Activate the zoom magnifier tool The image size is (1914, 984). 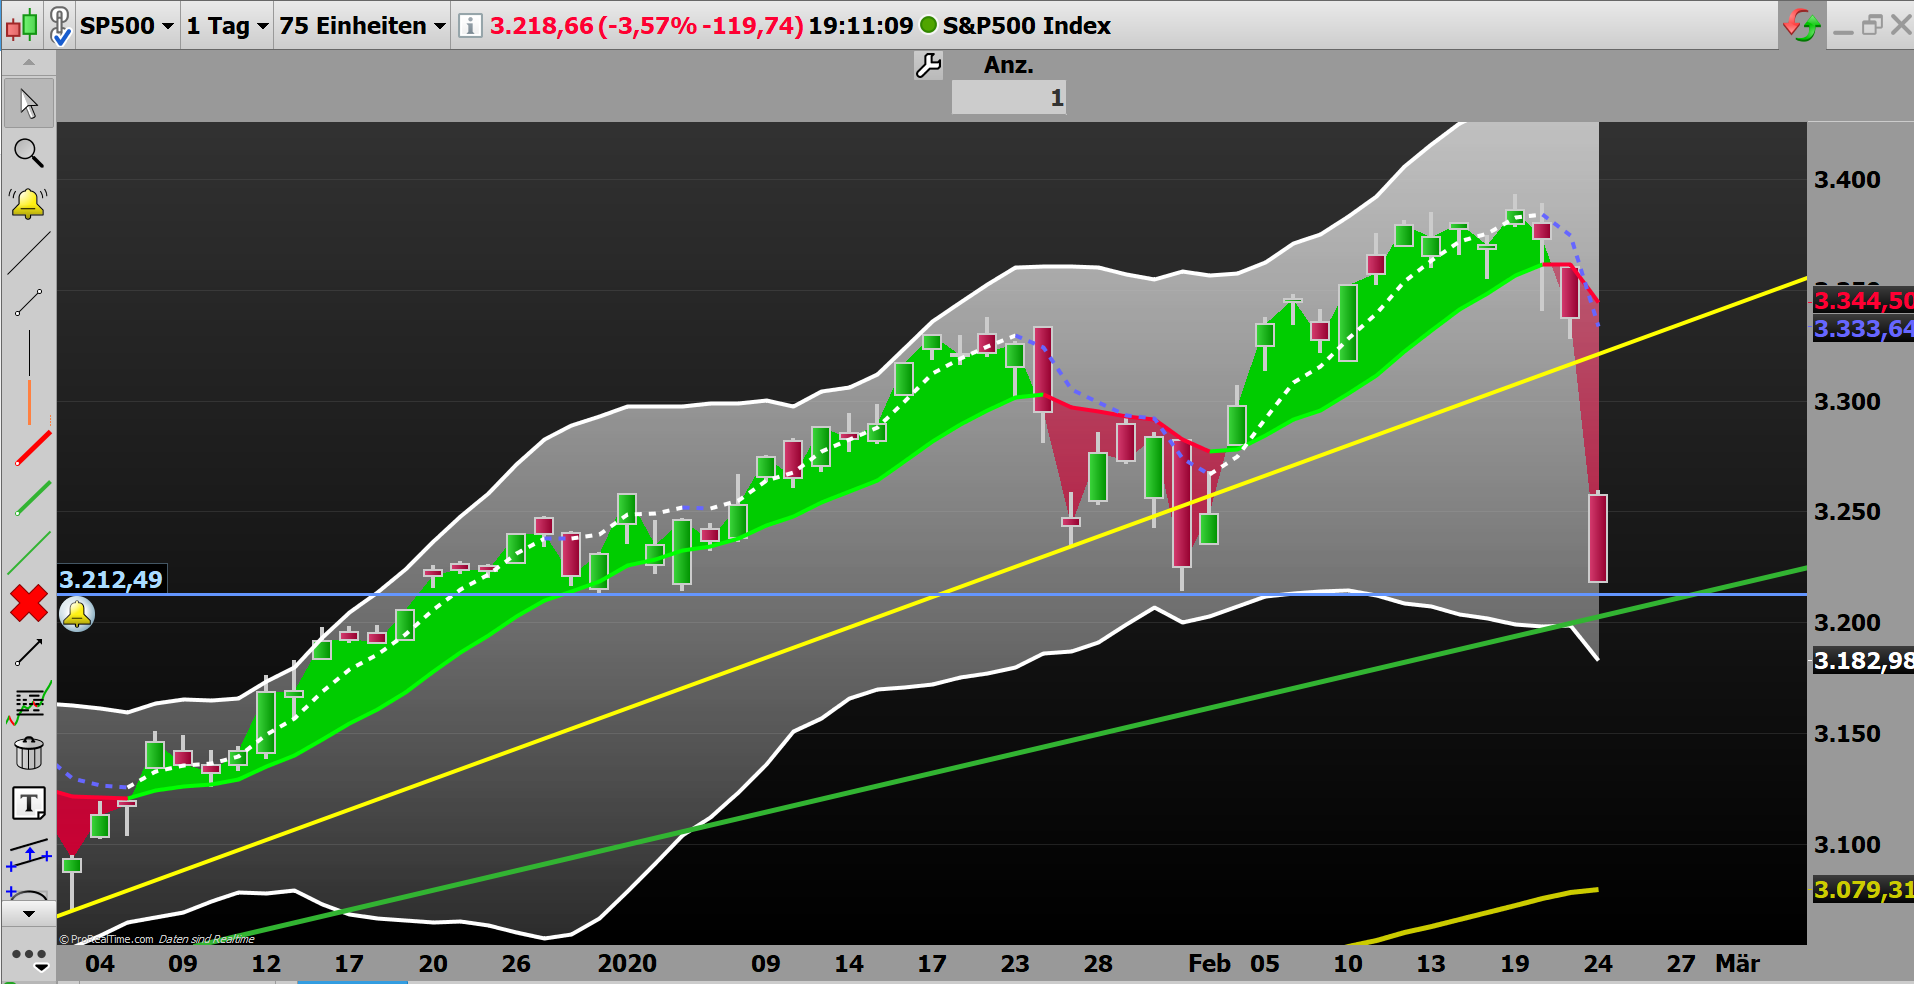tap(29, 152)
